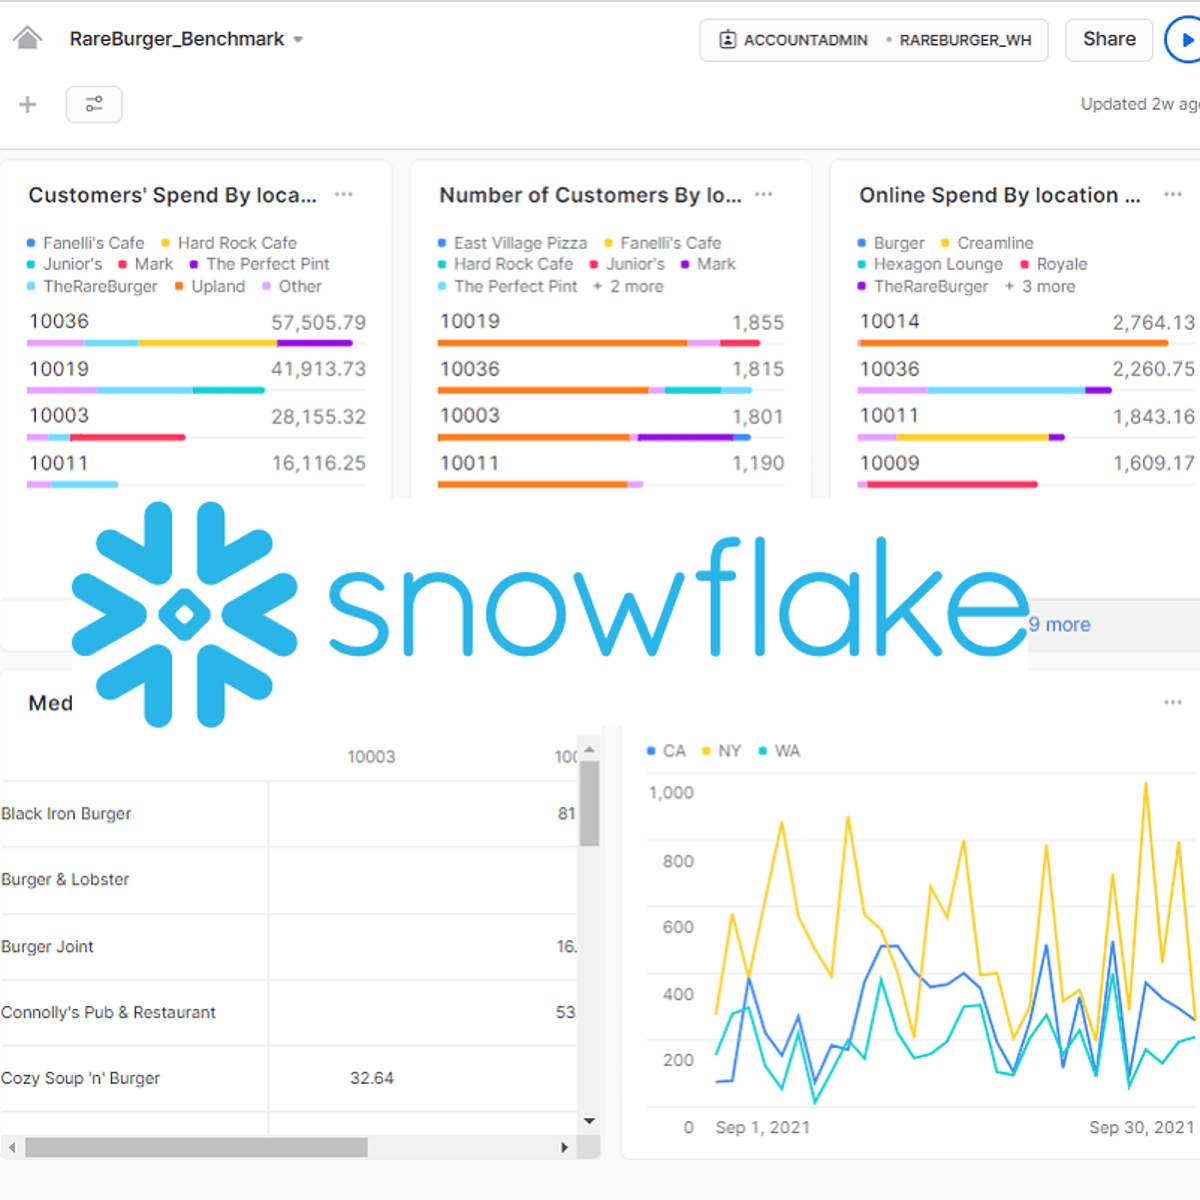Toggle Hard Rock Cafe legend in Customers' Spend
This screenshot has width=1200, height=1200.
pos(229,243)
